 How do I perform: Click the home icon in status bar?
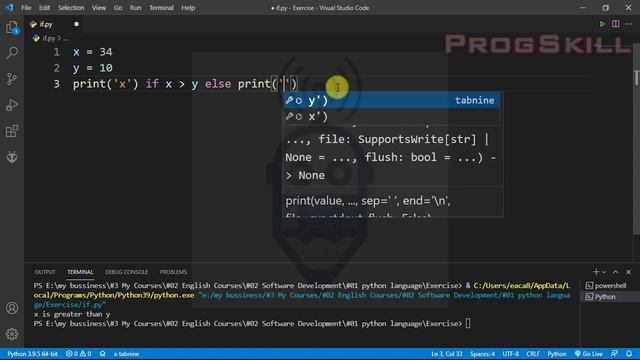click(102, 353)
